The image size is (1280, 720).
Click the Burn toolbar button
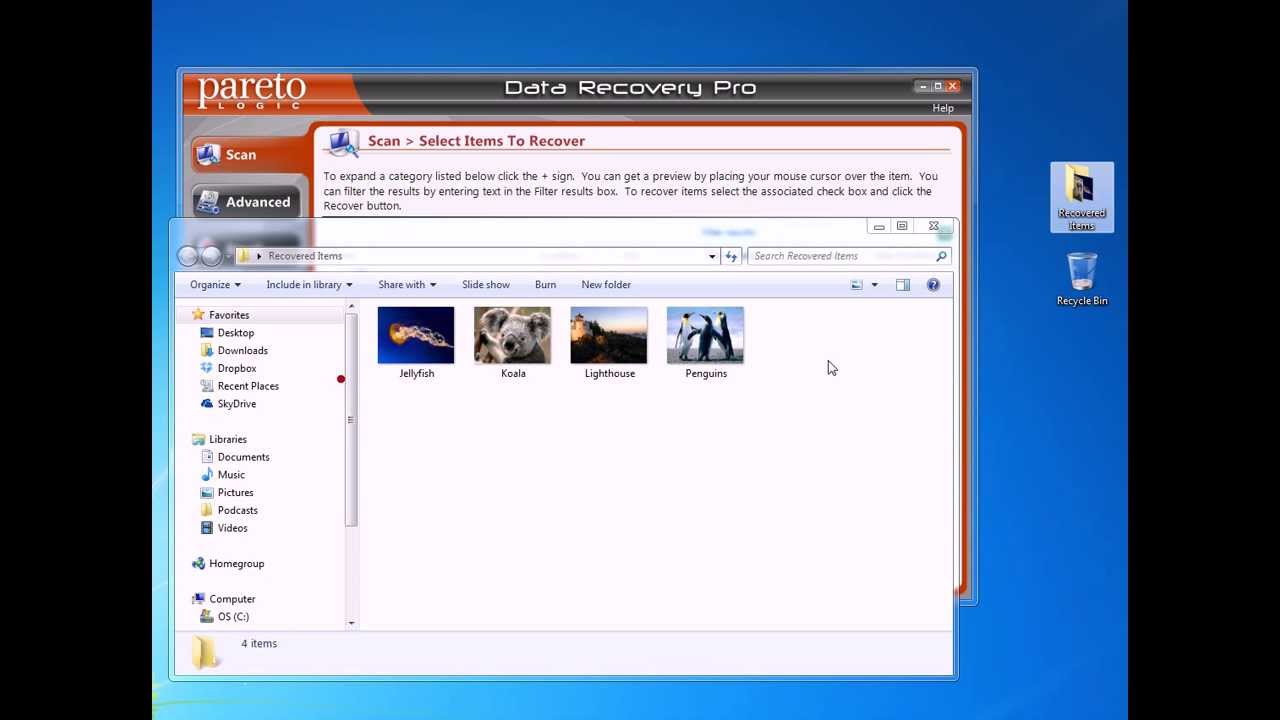[545, 285]
